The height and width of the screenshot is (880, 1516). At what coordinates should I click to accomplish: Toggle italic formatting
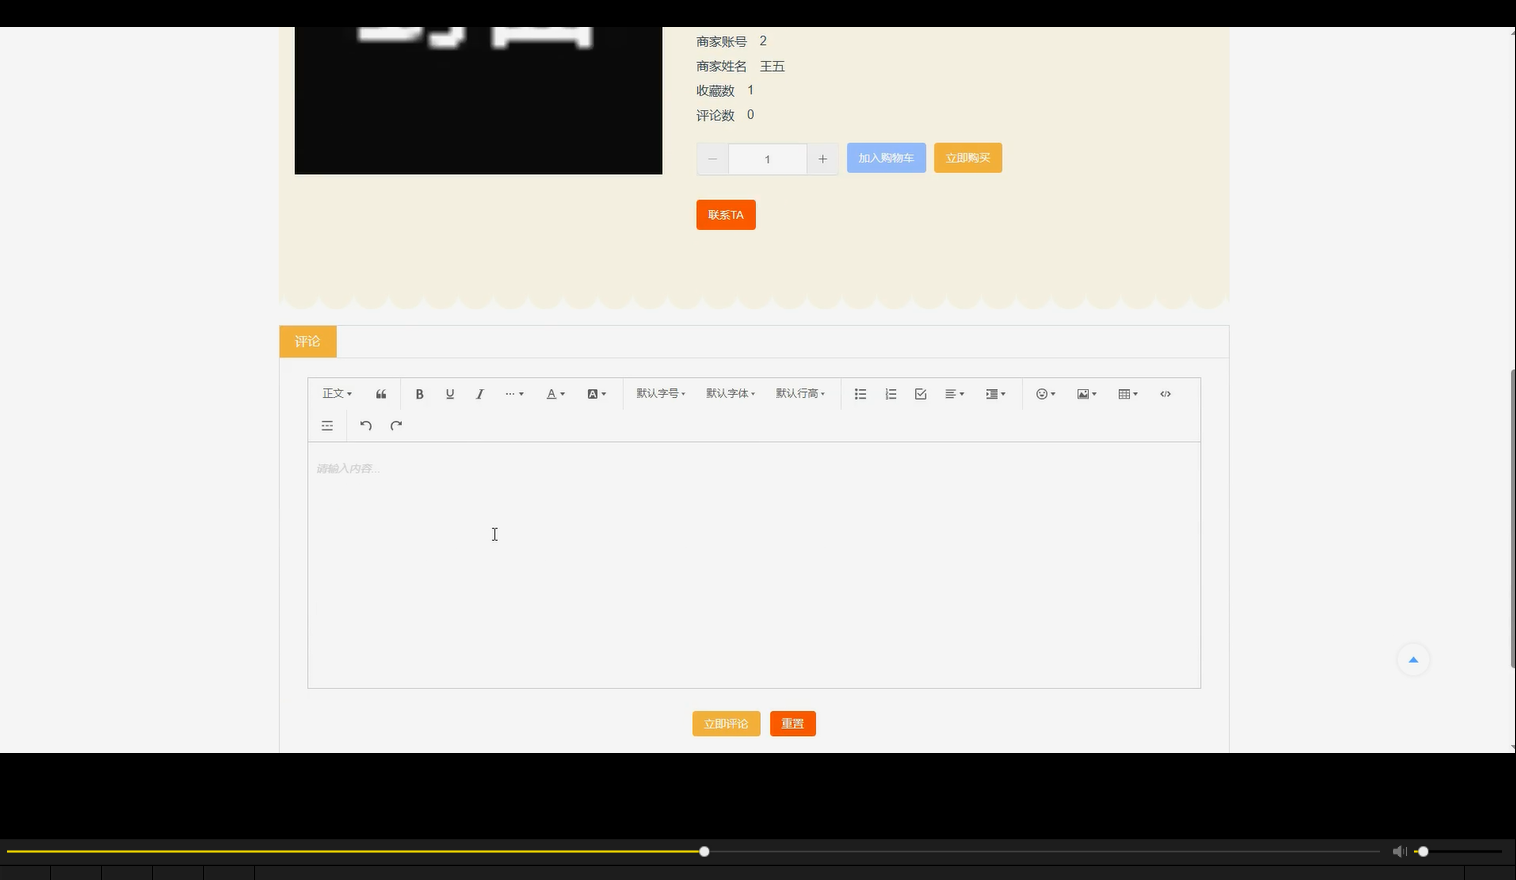click(480, 394)
